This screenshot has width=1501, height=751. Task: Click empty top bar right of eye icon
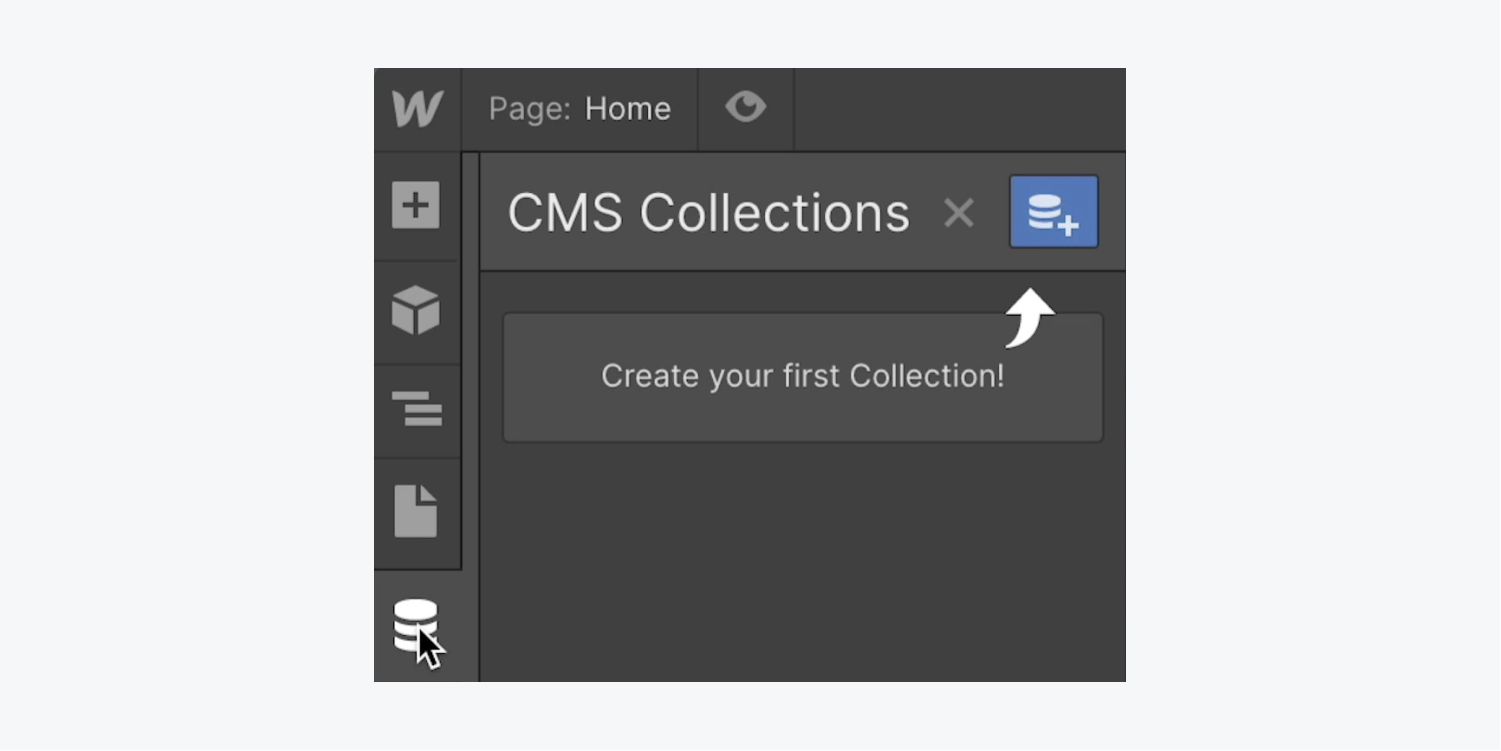coord(958,109)
